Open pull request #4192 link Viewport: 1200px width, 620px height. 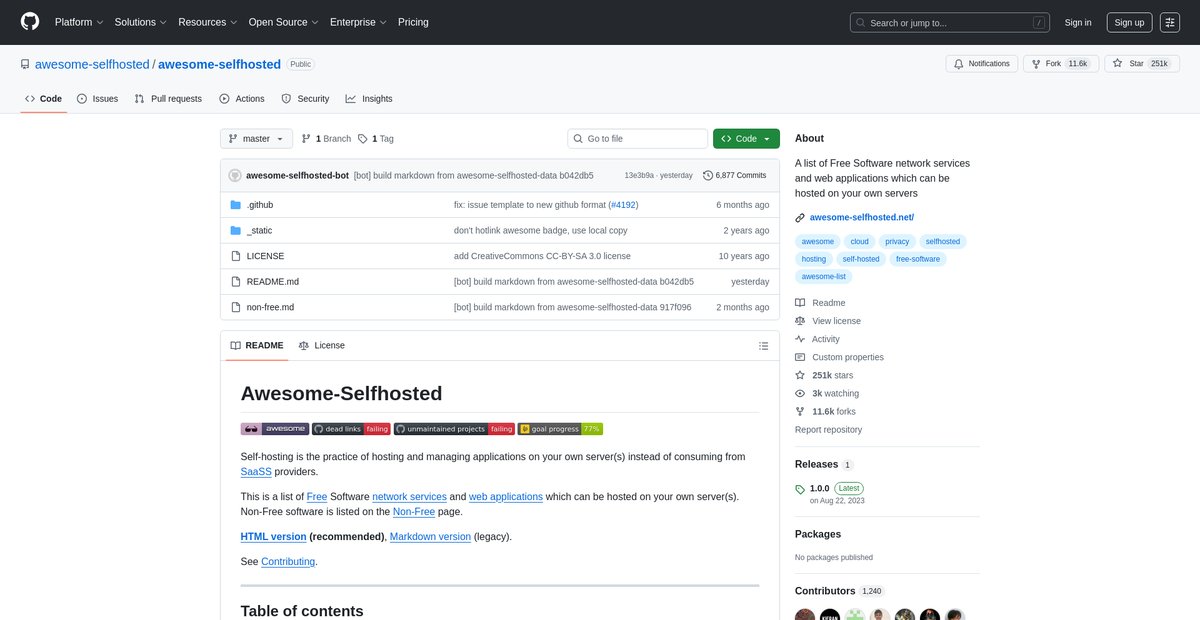[623, 205]
